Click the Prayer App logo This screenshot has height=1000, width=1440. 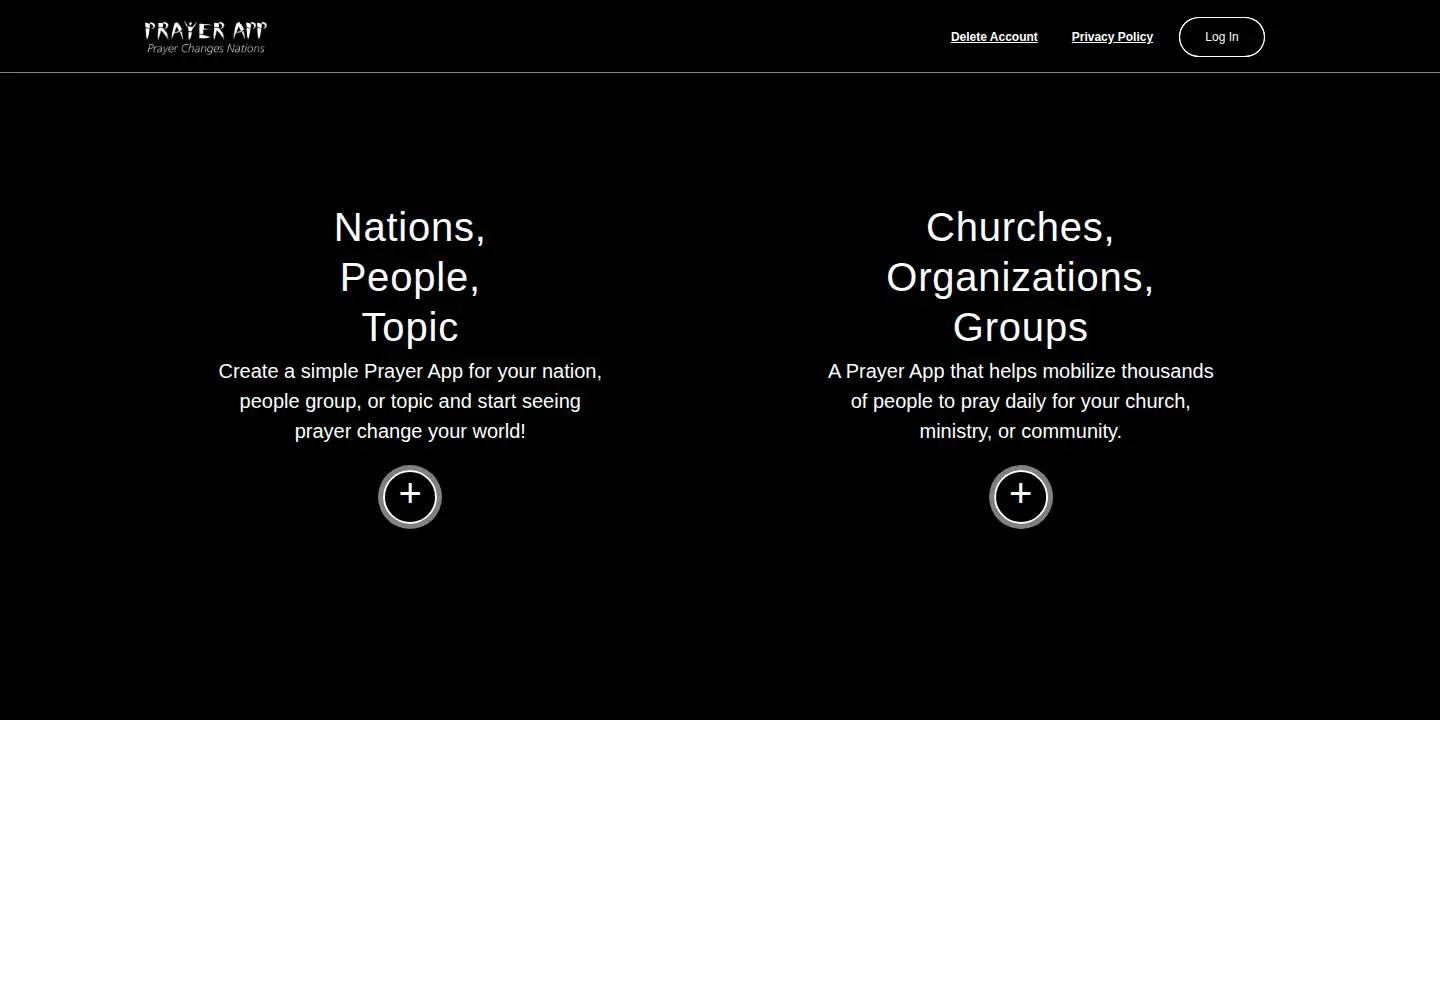click(x=206, y=37)
